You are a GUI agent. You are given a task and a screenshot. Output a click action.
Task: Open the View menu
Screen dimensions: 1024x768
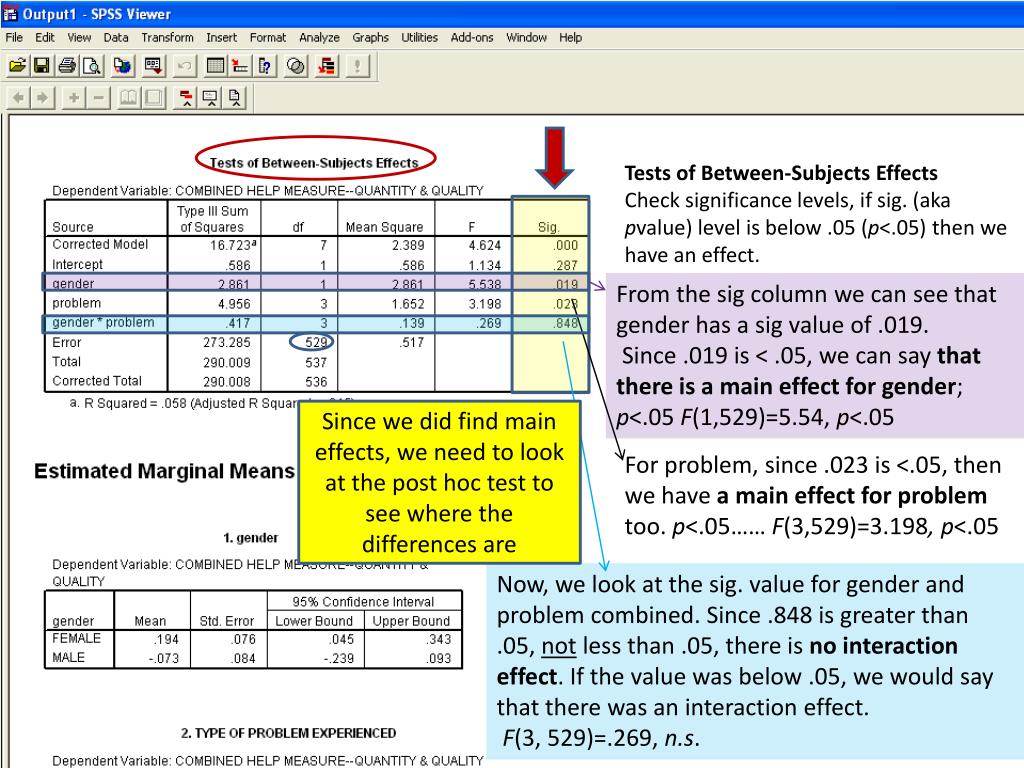[79, 37]
